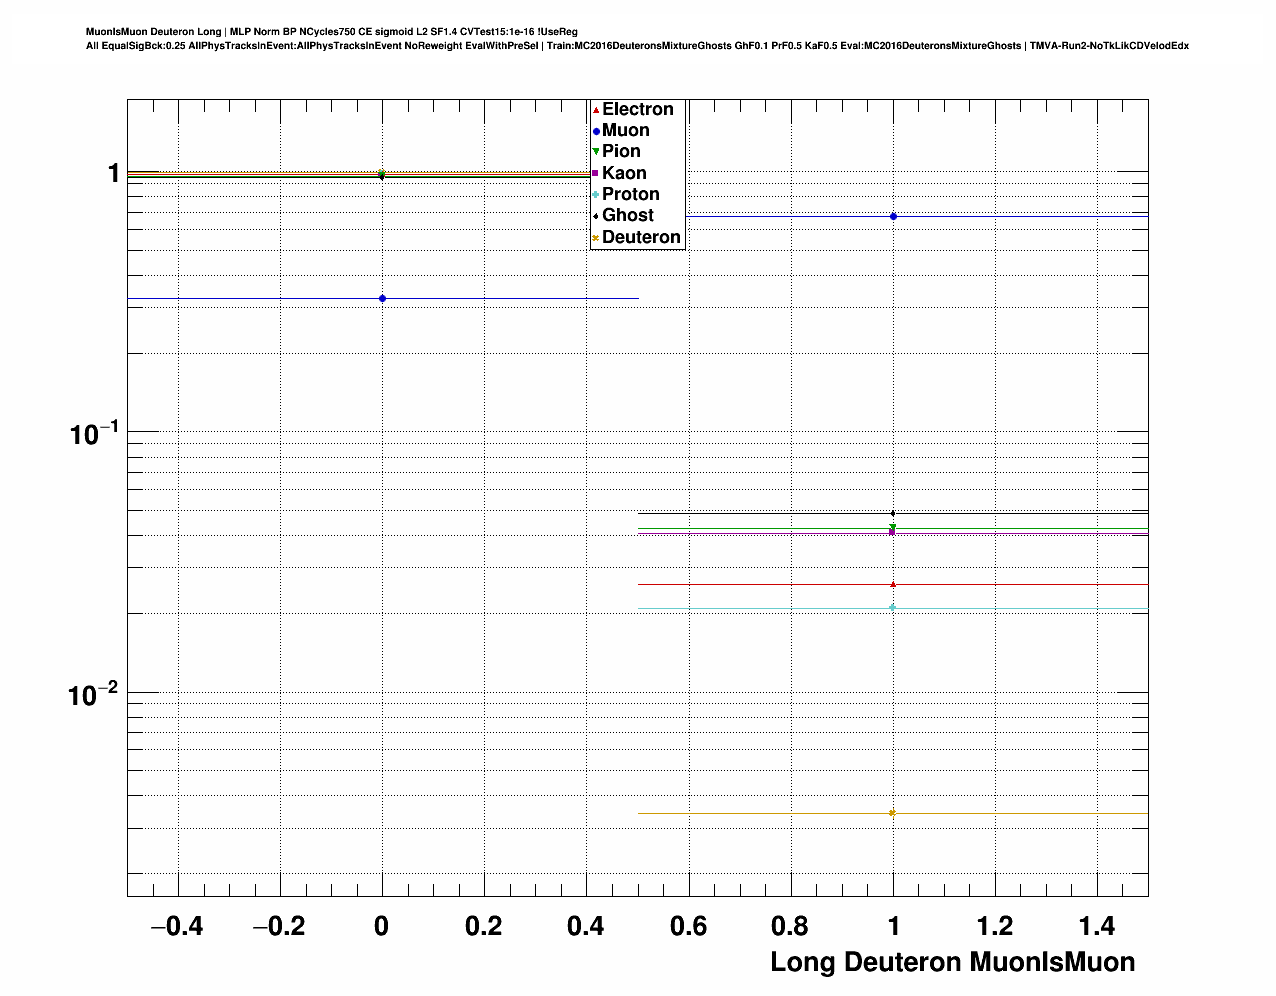This screenshot has width=1276, height=996.
Task: Click the x-axis tick label '0.6'
Action: point(688,927)
